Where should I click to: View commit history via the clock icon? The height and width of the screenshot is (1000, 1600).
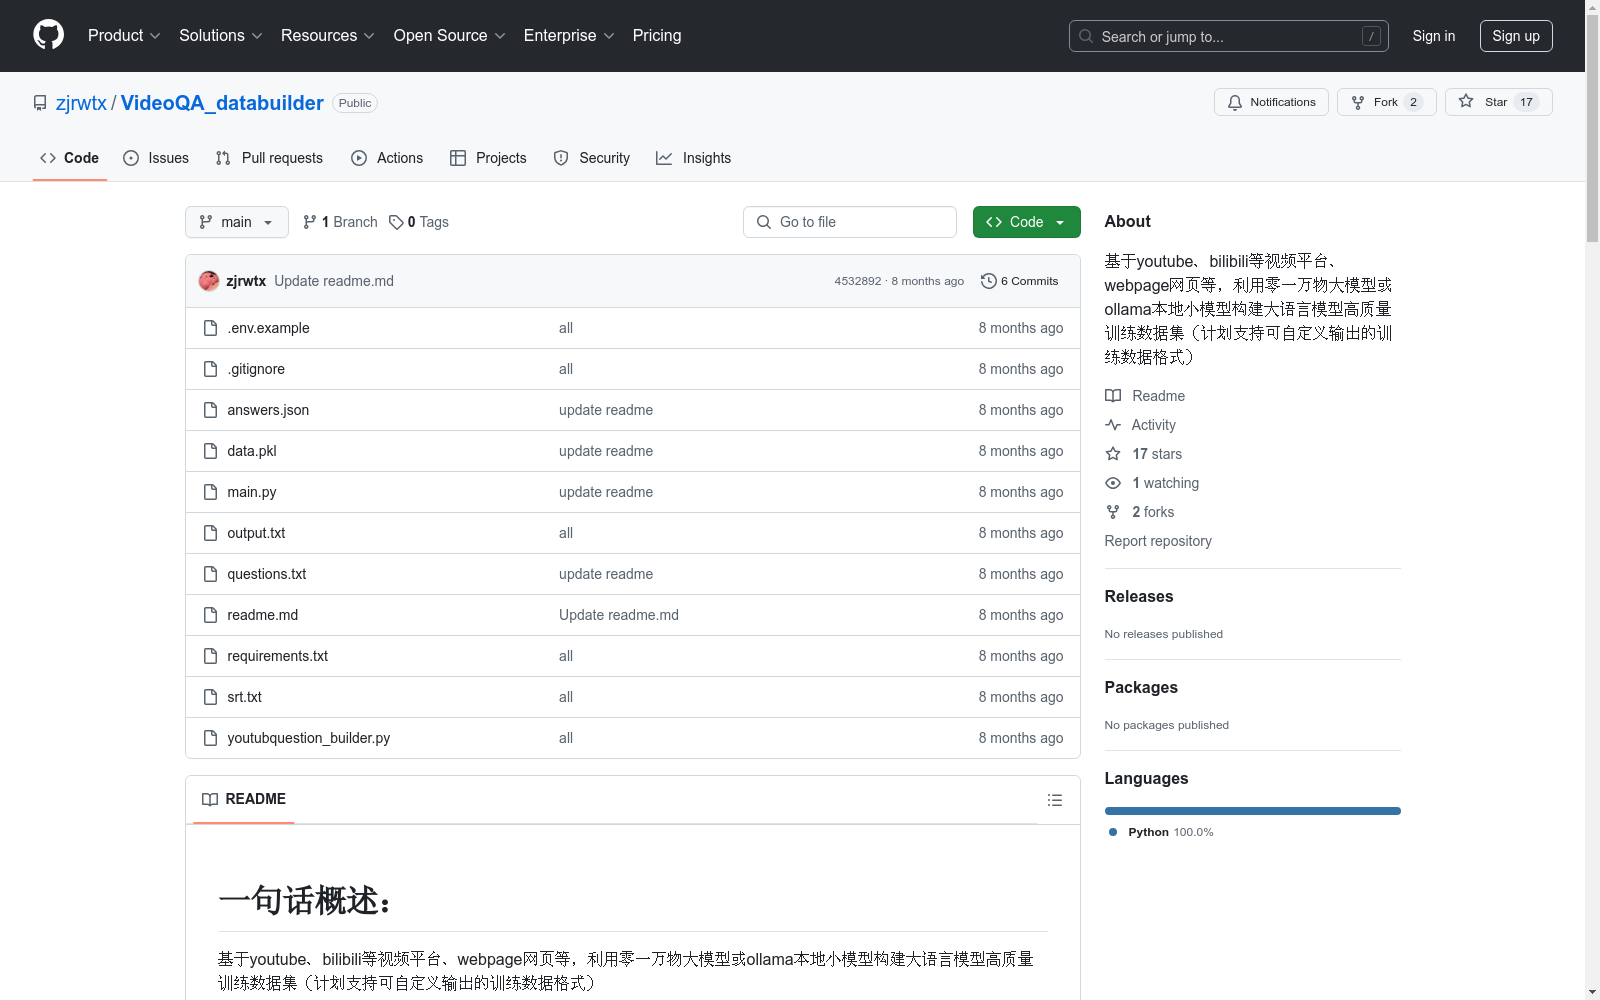[990, 281]
